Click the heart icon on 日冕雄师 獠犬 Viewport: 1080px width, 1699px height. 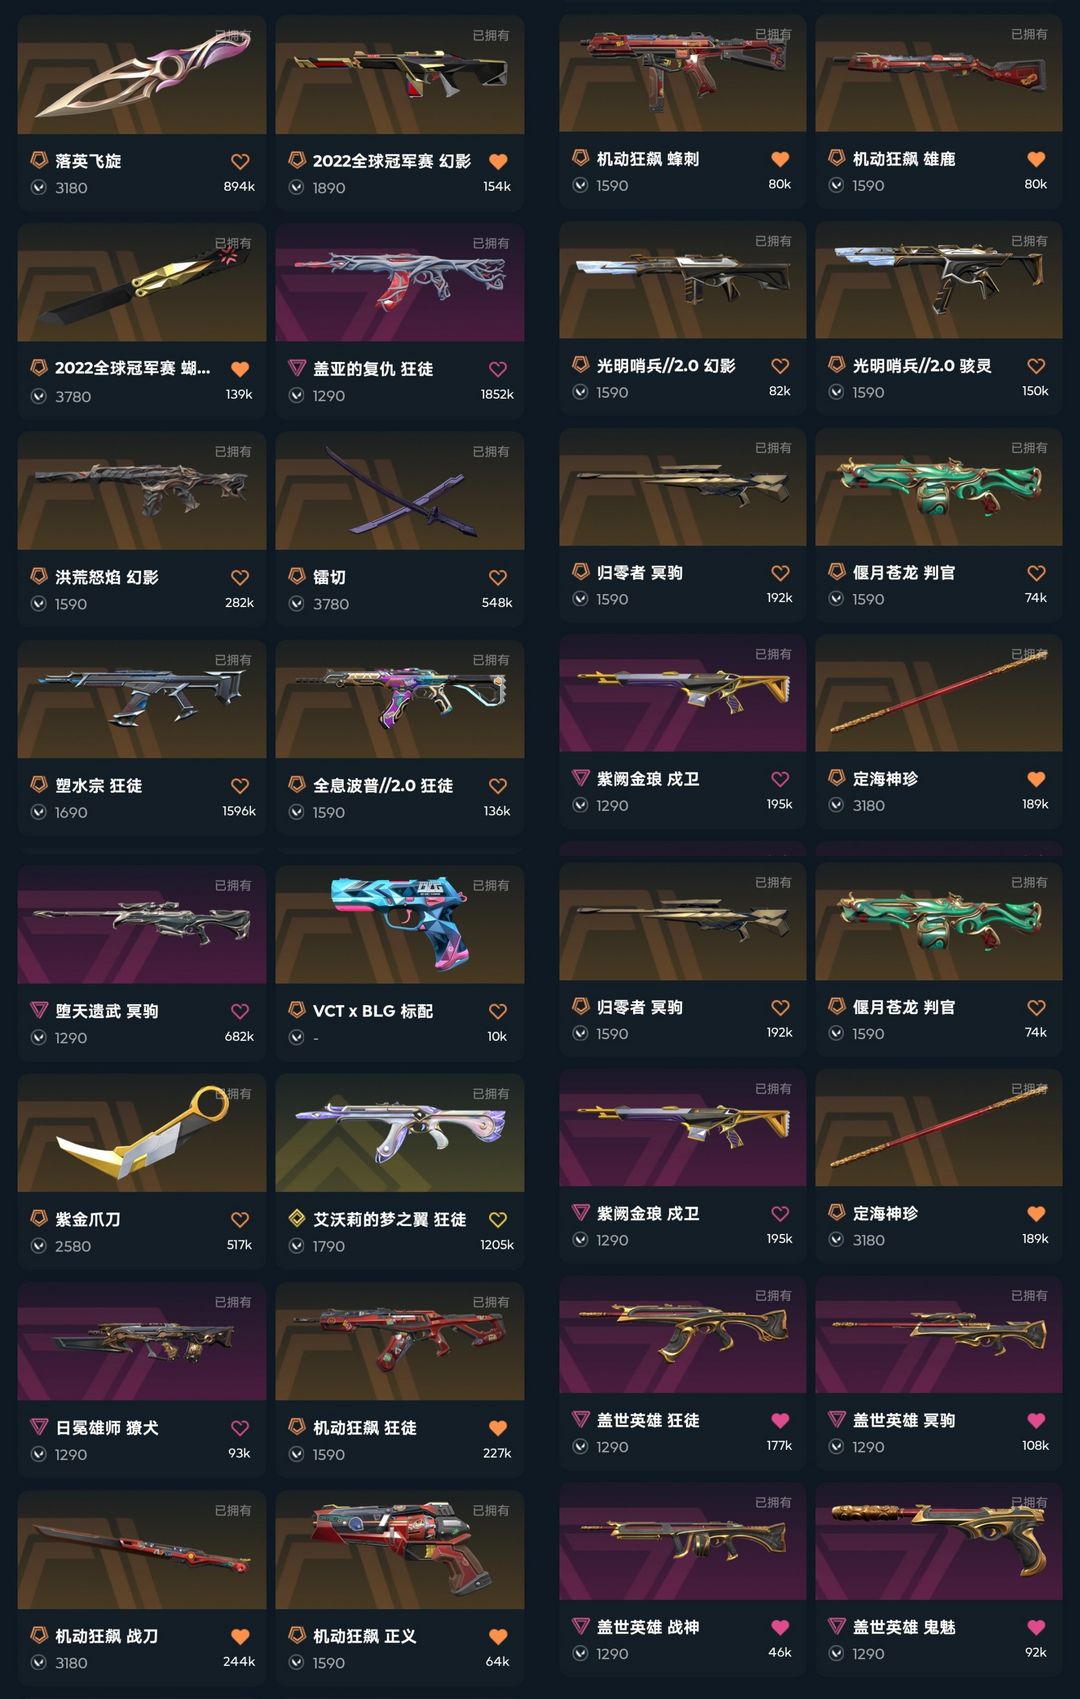tap(240, 1428)
